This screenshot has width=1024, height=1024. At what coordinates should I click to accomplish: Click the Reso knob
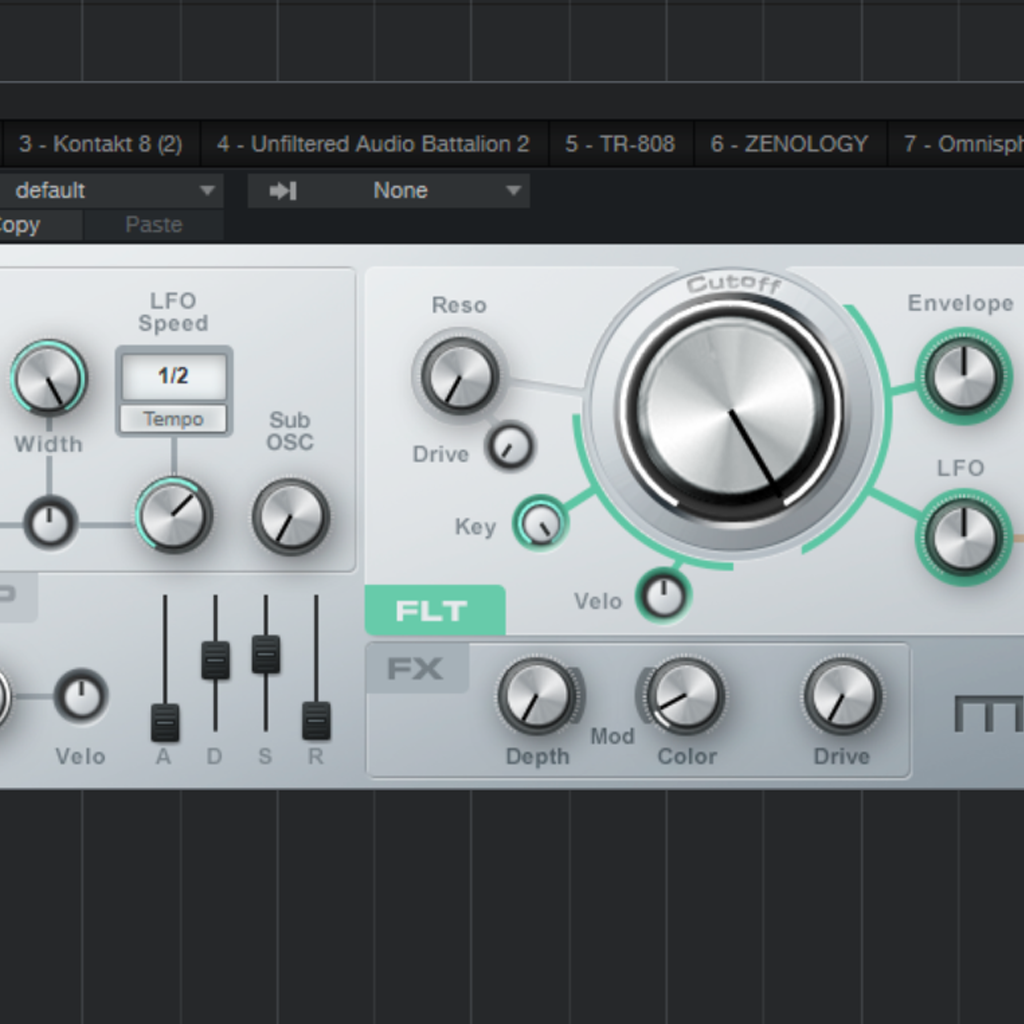[x=460, y=375]
